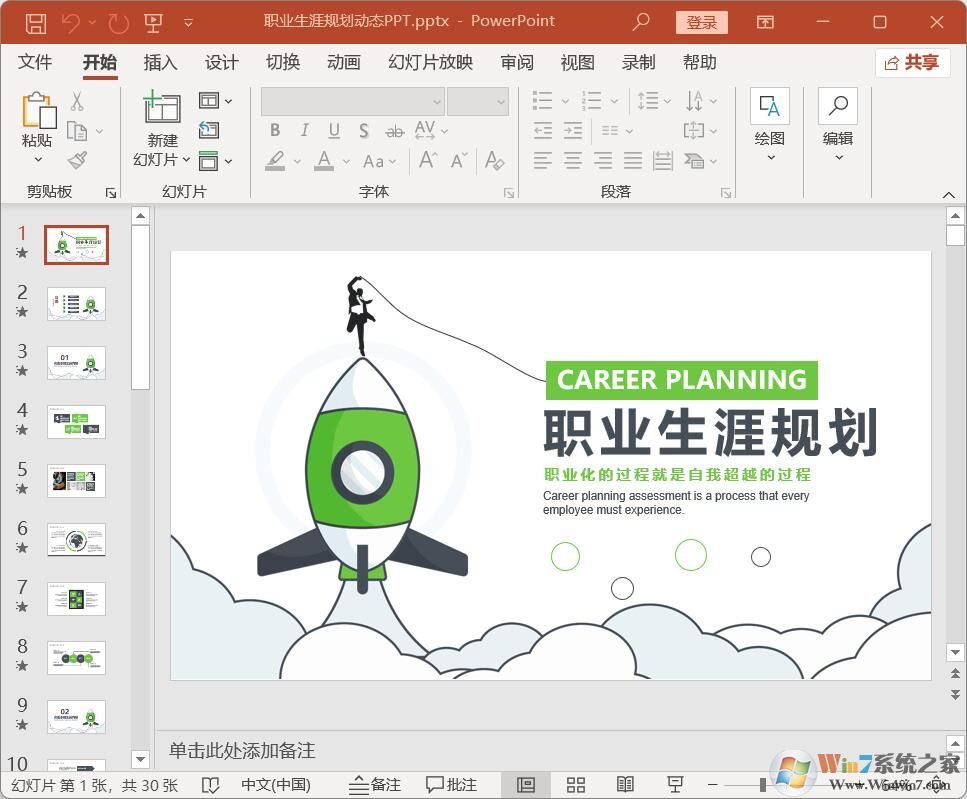
Task: Click the 登录 (Sign in) button
Action: tap(701, 21)
